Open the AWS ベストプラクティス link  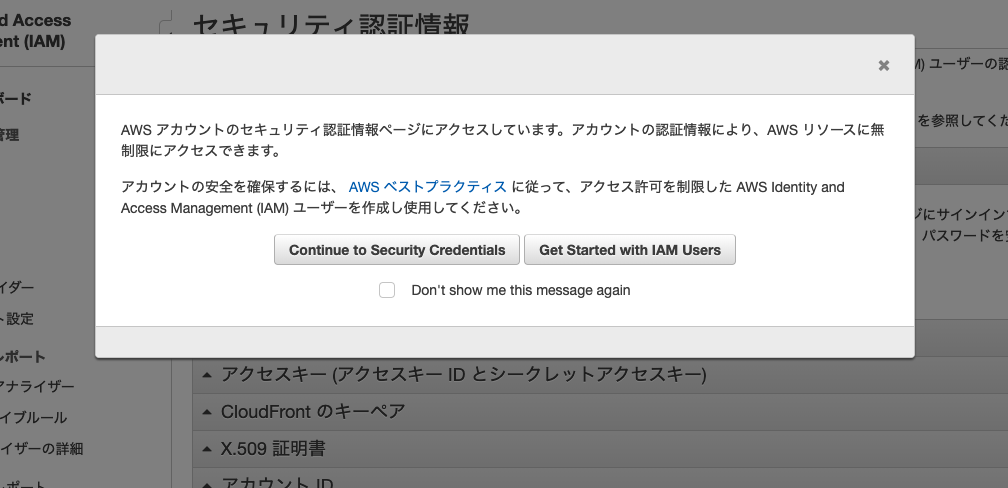coord(427,187)
